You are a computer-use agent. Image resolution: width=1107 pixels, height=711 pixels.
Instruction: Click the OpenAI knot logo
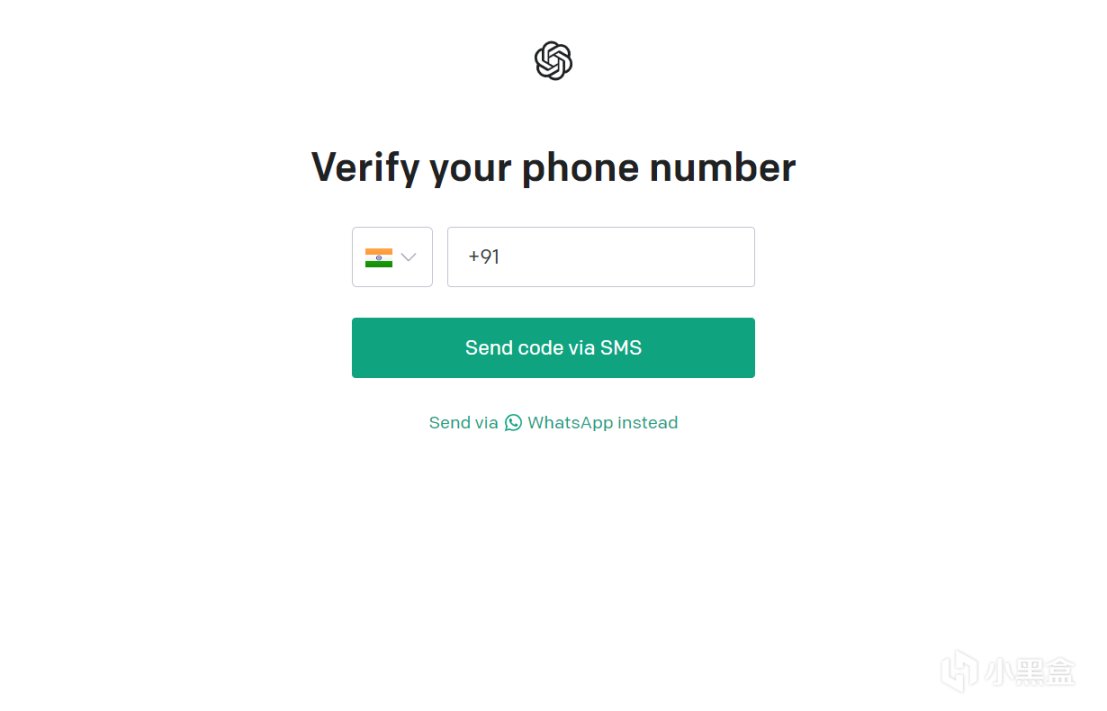click(x=553, y=61)
